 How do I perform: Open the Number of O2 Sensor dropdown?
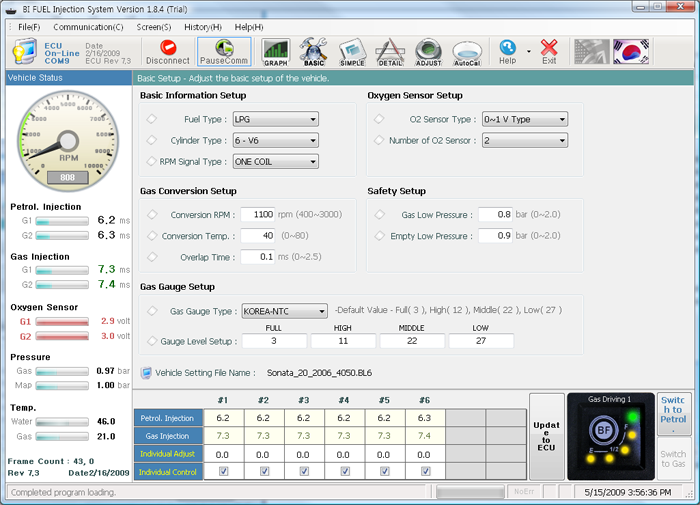coord(525,141)
